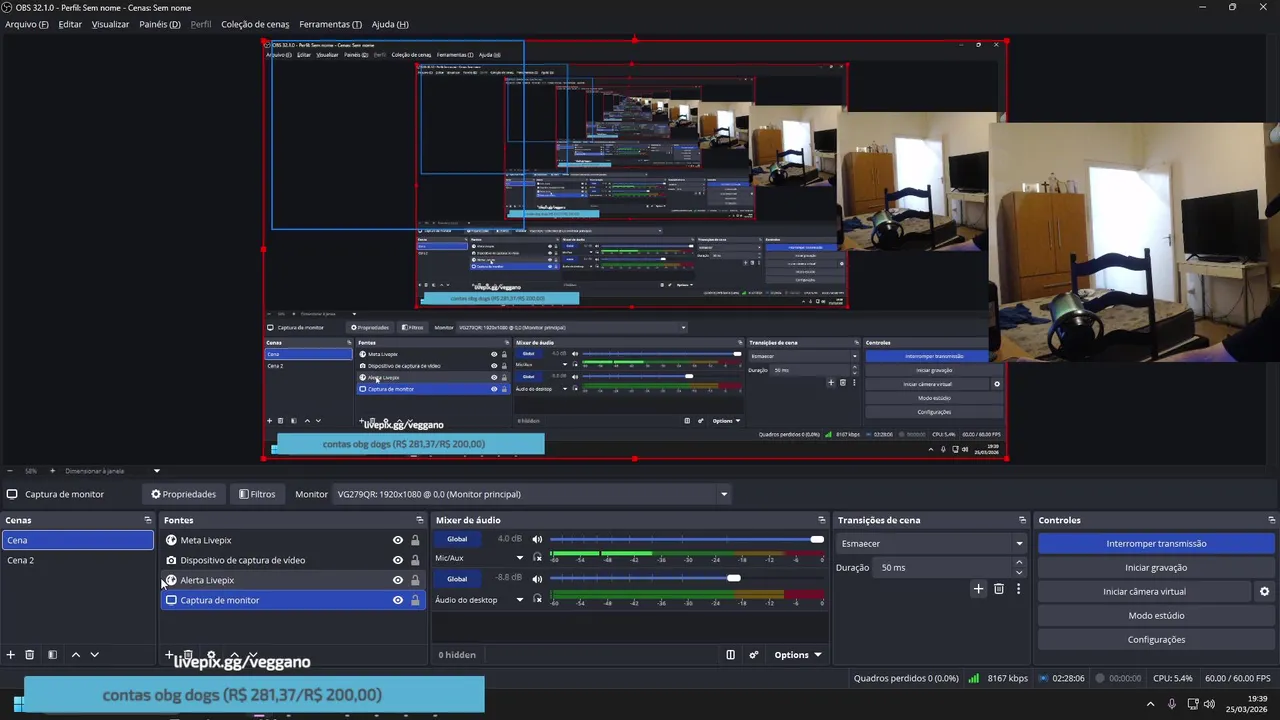
Task: Click the tray microphone icon
Action: click(1172, 704)
